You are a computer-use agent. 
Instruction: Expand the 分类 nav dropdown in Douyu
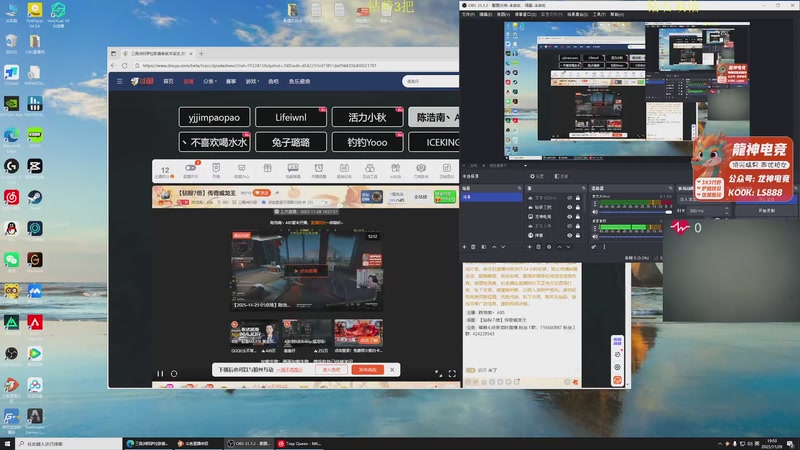click(x=210, y=81)
